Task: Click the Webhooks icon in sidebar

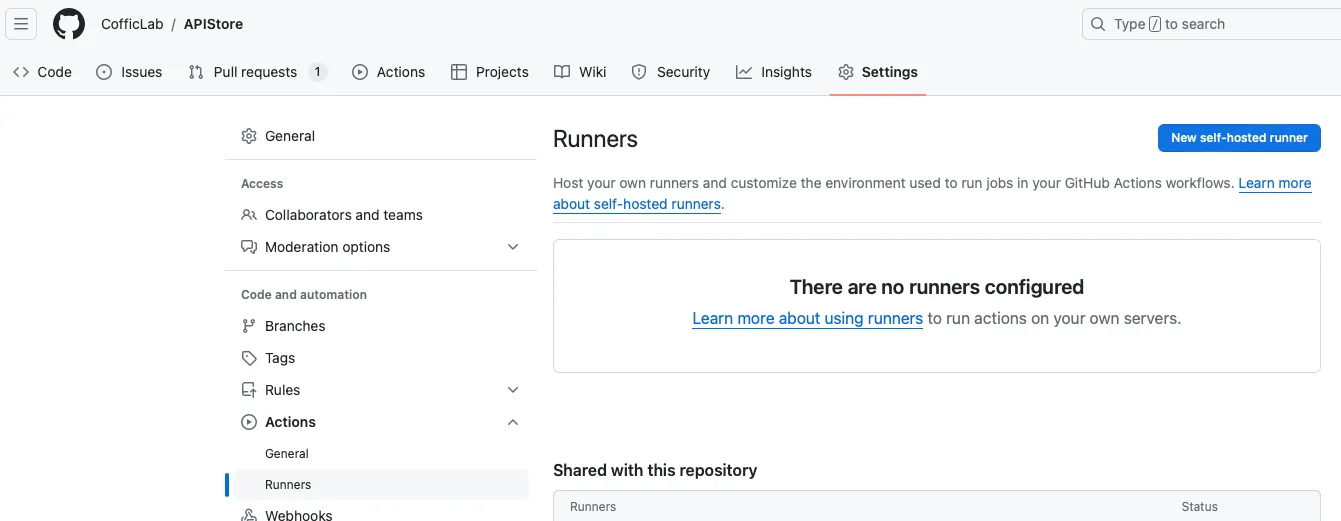Action: click(x=249, y=515)
